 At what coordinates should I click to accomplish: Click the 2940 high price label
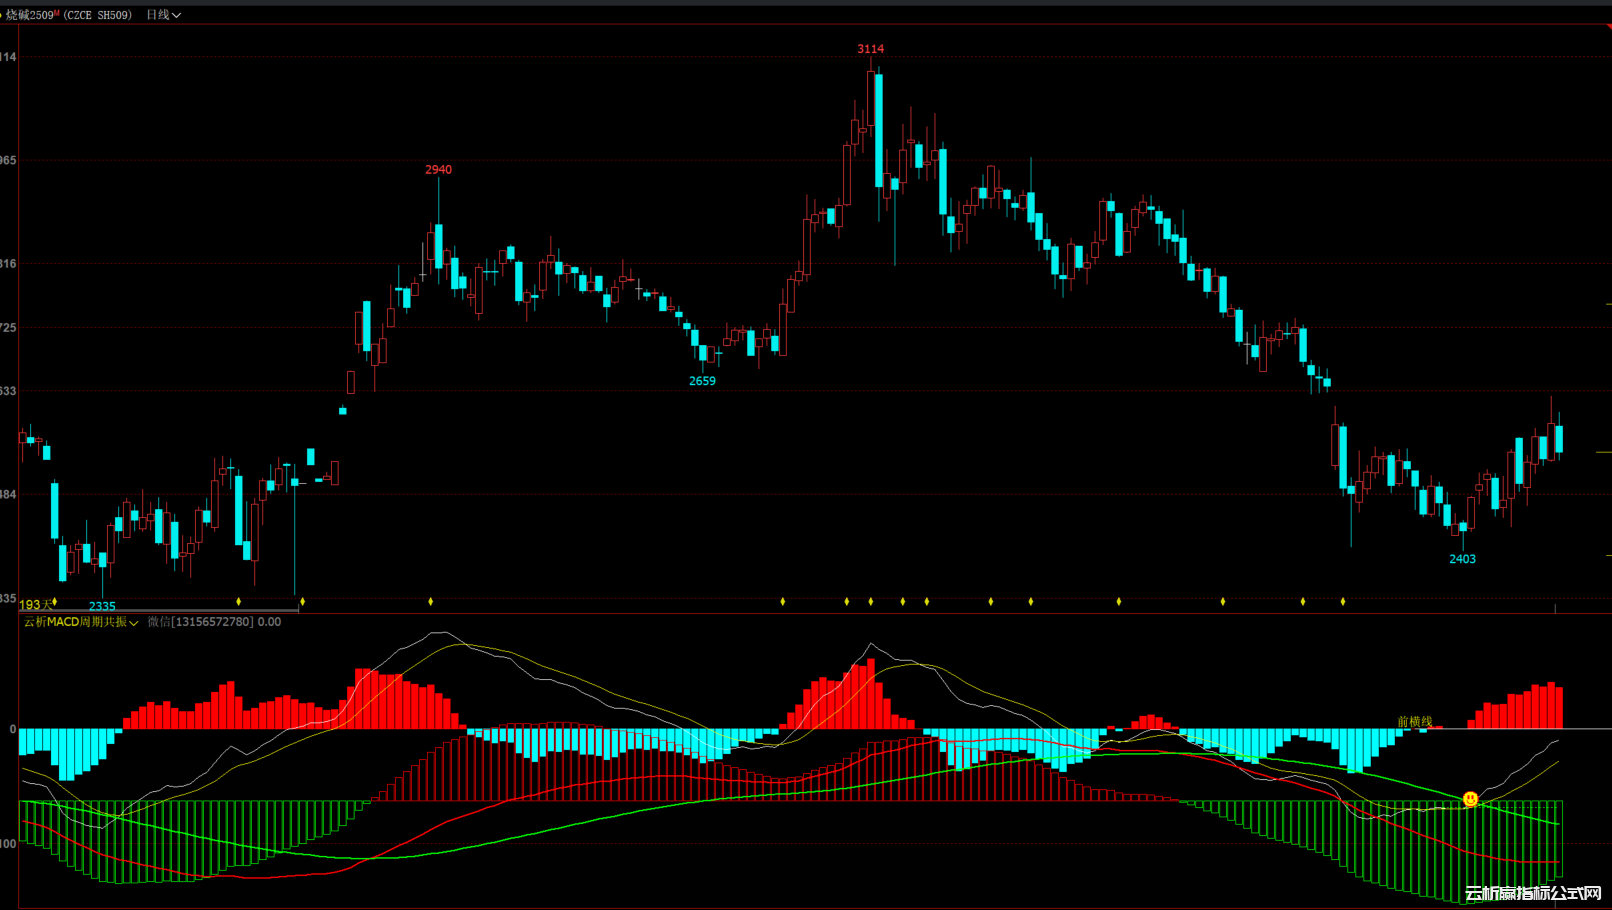point(438,170)
